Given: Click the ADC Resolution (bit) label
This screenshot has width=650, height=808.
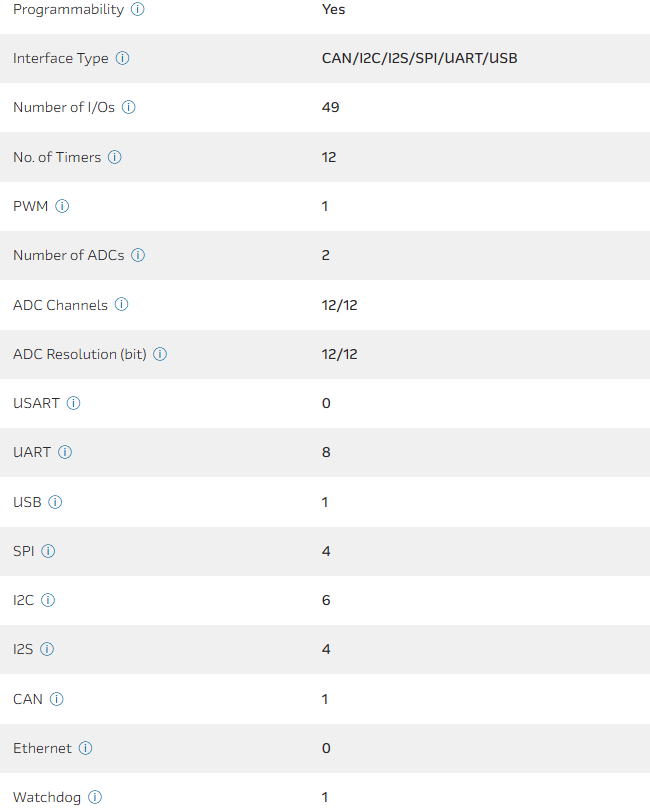Looking at the screenshot, I should (x=80, y=354).
